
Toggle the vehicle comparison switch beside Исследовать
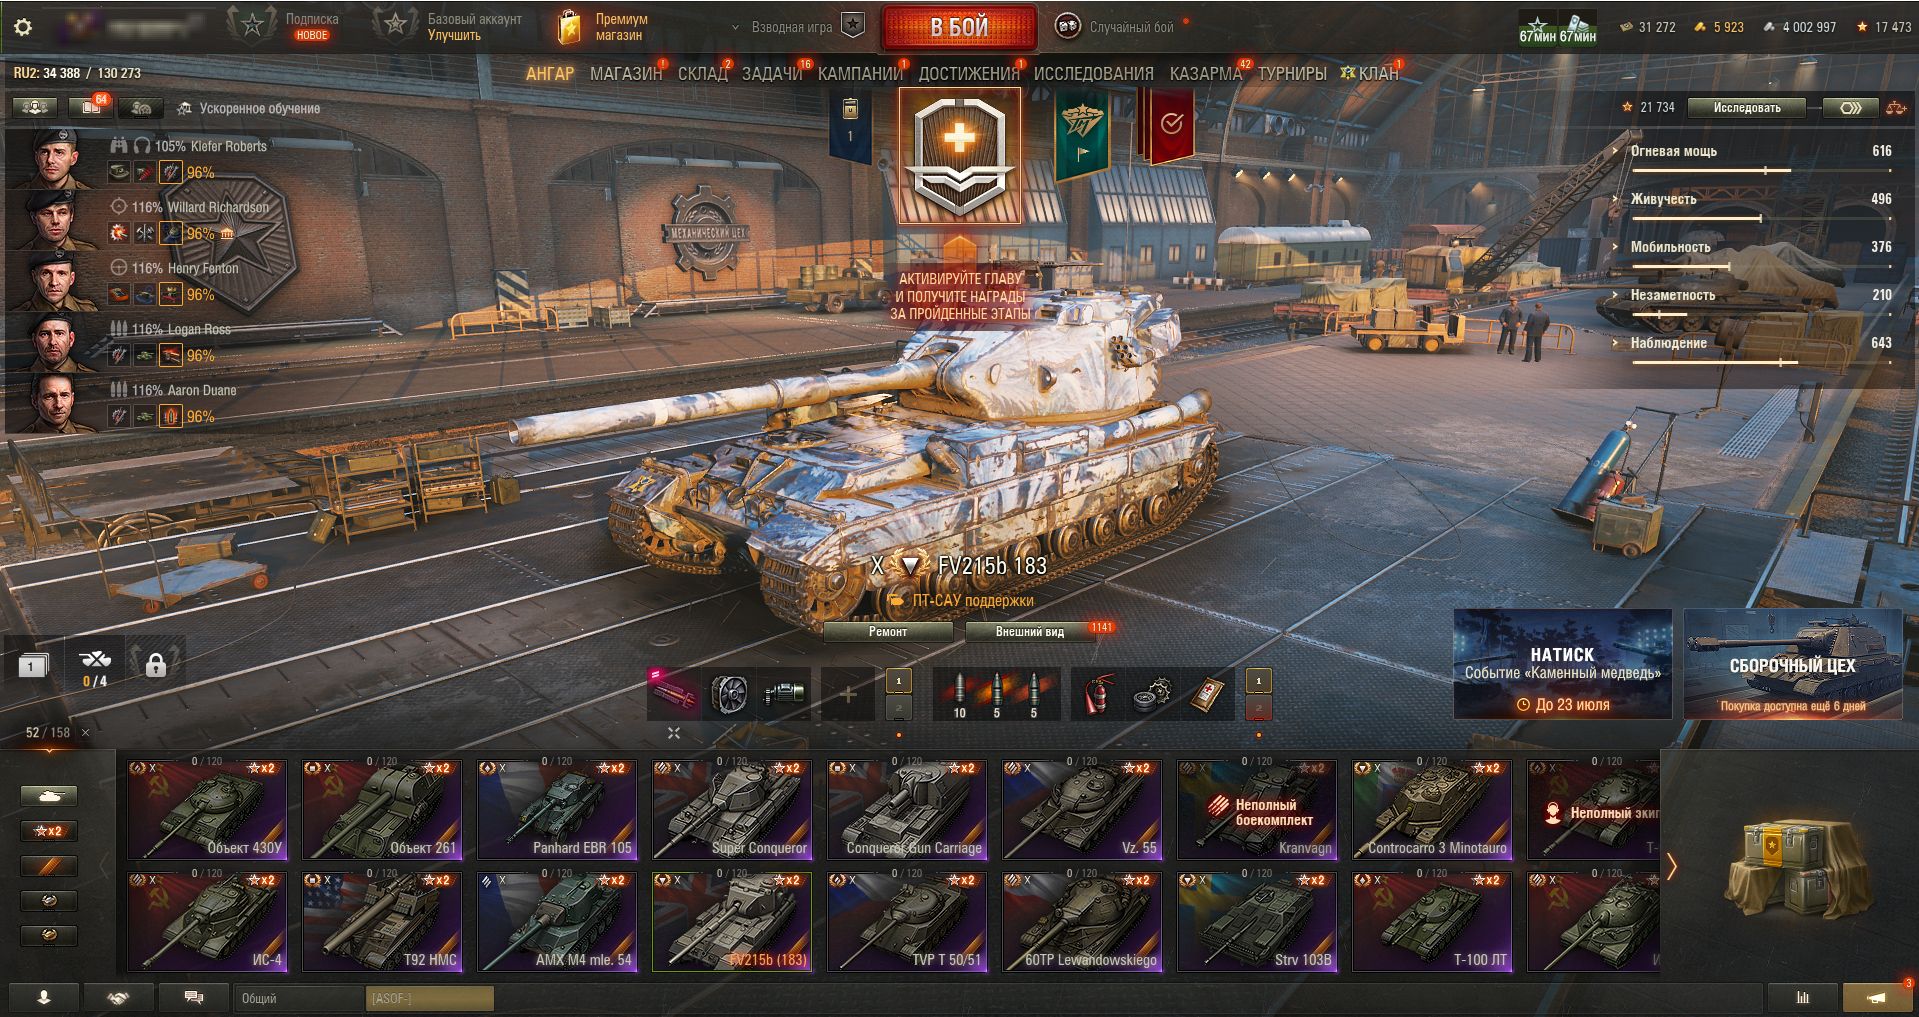(1850, 108)
